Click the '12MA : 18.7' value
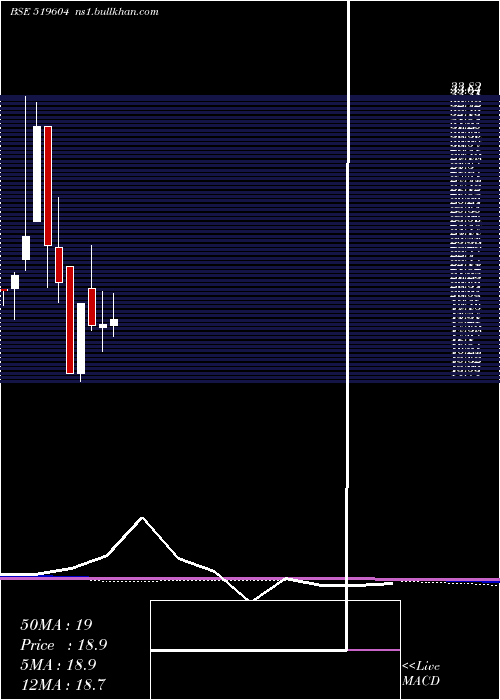Viewport: 500px width, 700px height. point(63,684)
